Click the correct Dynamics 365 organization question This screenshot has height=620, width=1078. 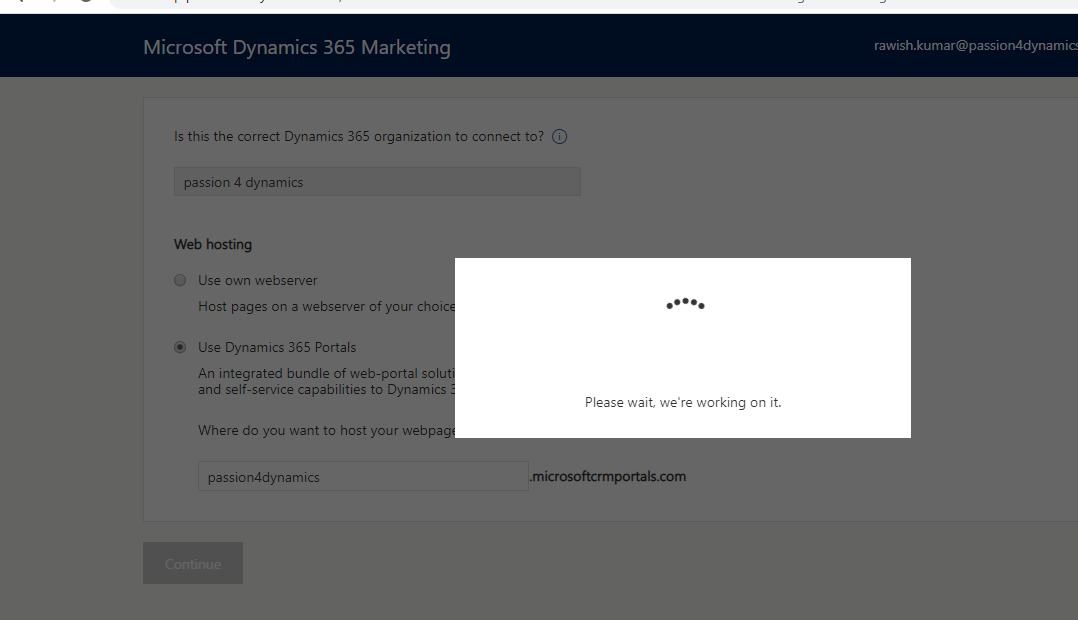359,137
